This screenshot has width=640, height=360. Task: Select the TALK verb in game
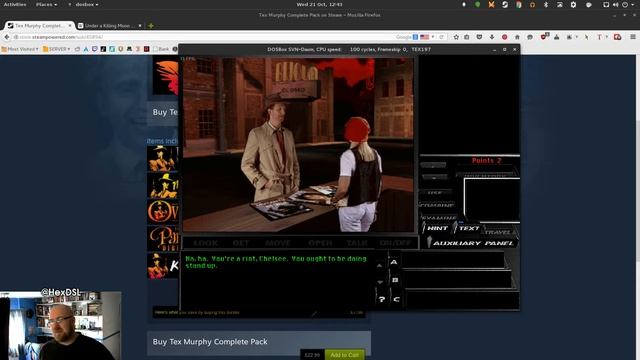(357, 243)
